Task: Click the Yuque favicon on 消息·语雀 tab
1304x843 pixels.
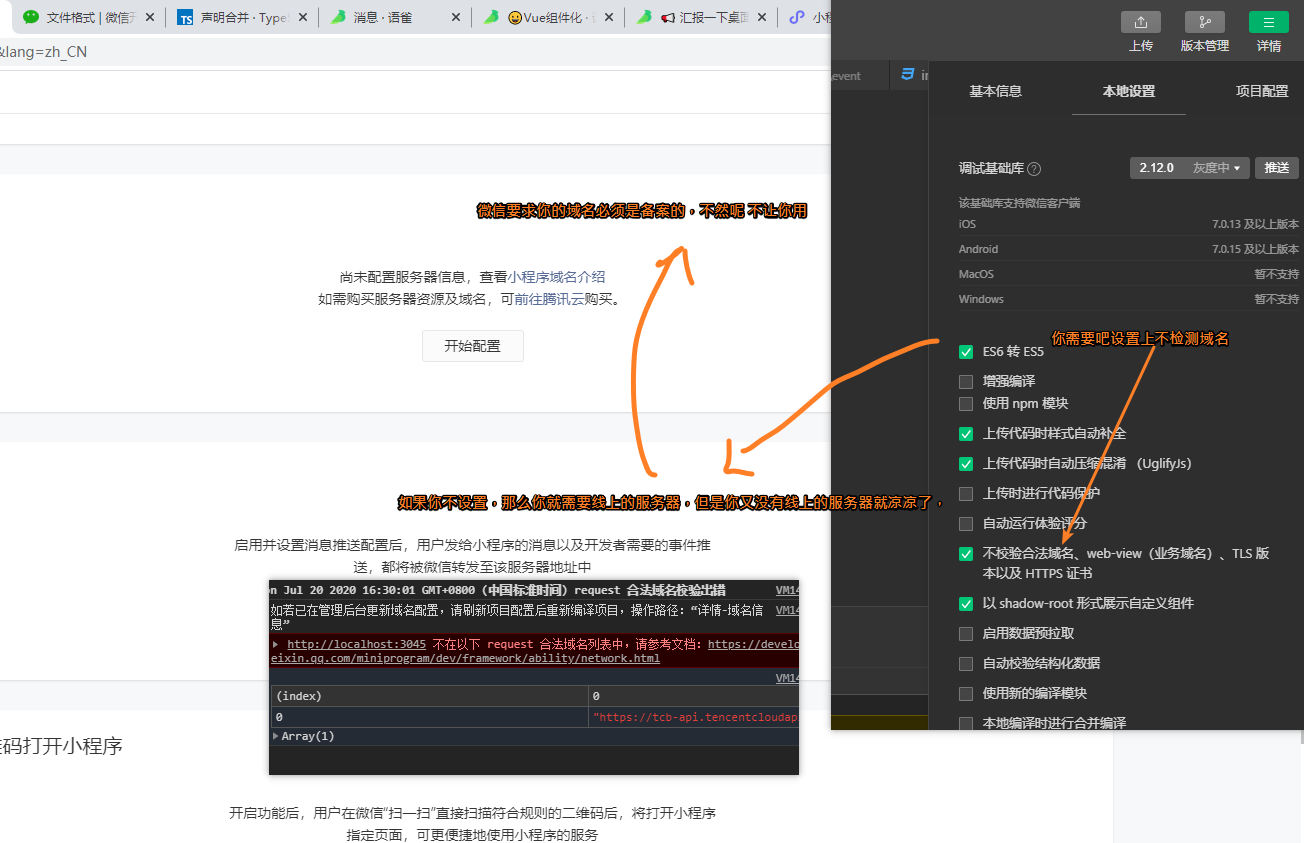Action: [339, 17]
